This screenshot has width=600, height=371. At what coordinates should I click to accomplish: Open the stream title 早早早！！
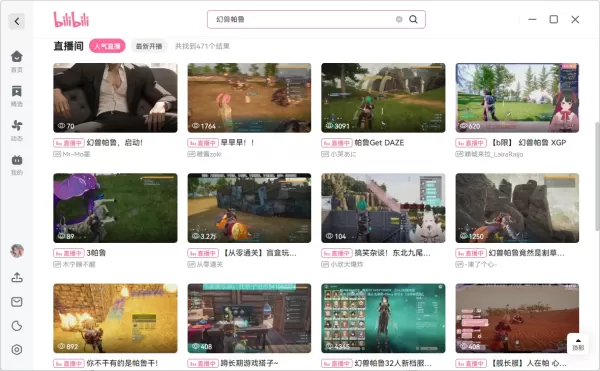[x=238, y=143]
